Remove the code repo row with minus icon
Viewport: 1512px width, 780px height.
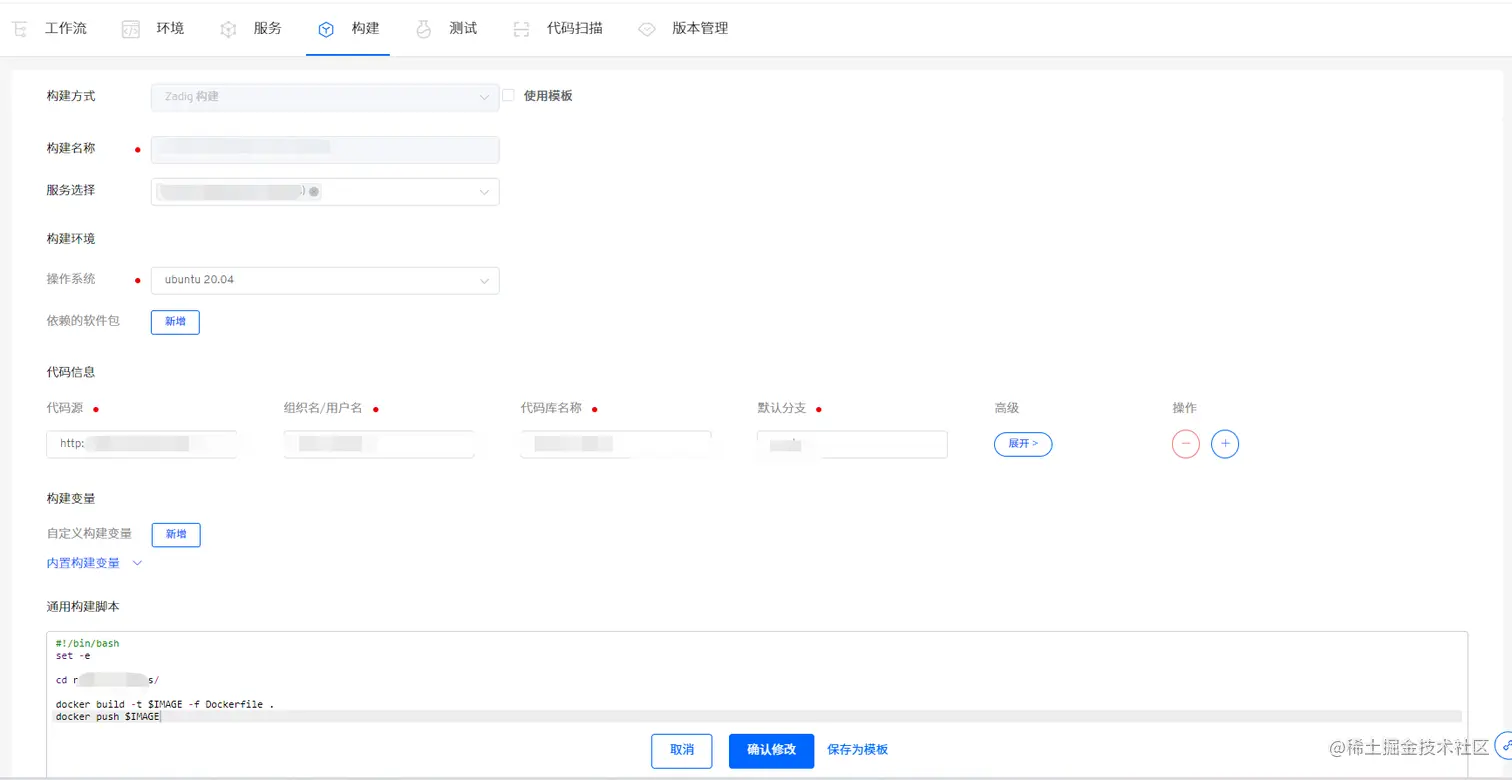click(1186, 444)
